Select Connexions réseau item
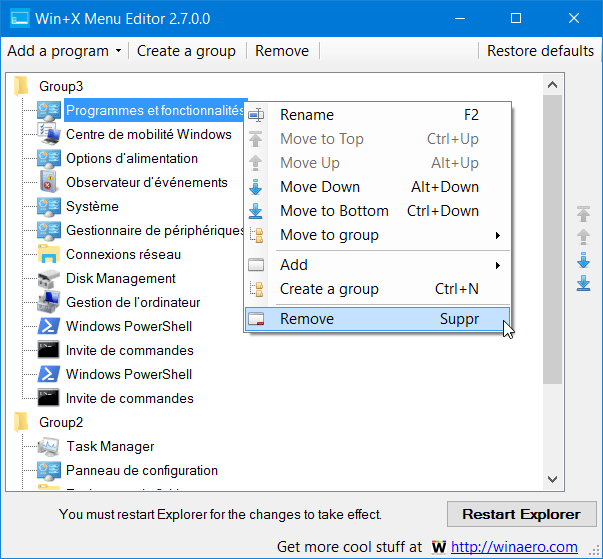The width and height of the screenshot is (603, 559). coord(123,254)
